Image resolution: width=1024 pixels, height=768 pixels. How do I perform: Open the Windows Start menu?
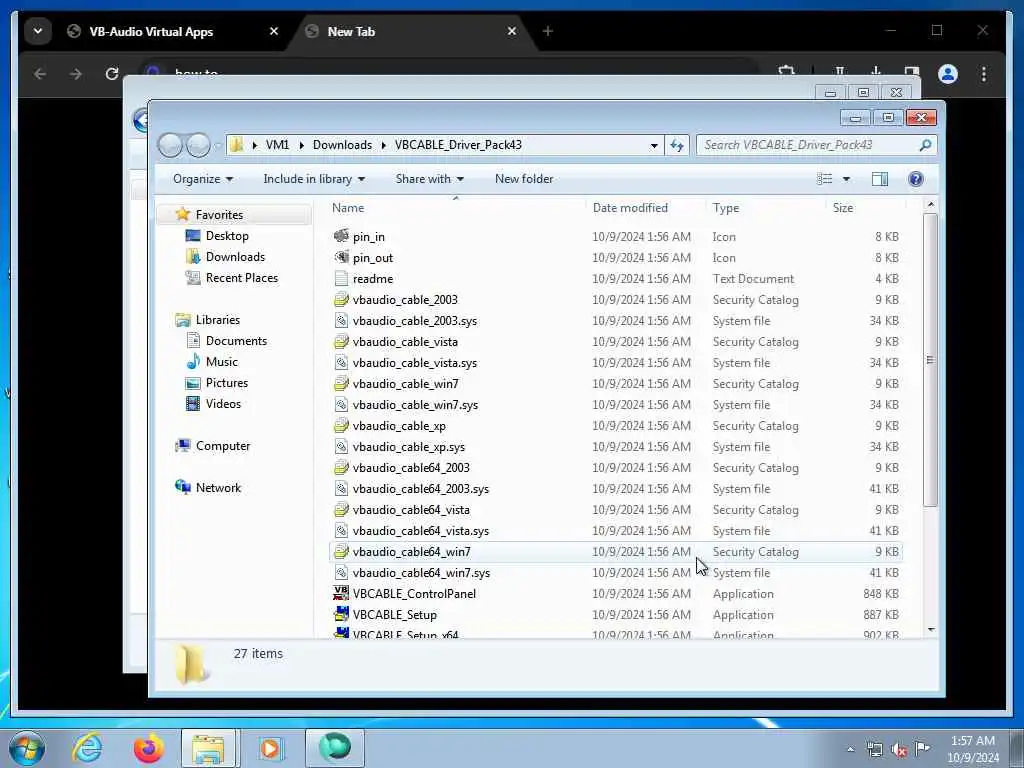[27, 748]
